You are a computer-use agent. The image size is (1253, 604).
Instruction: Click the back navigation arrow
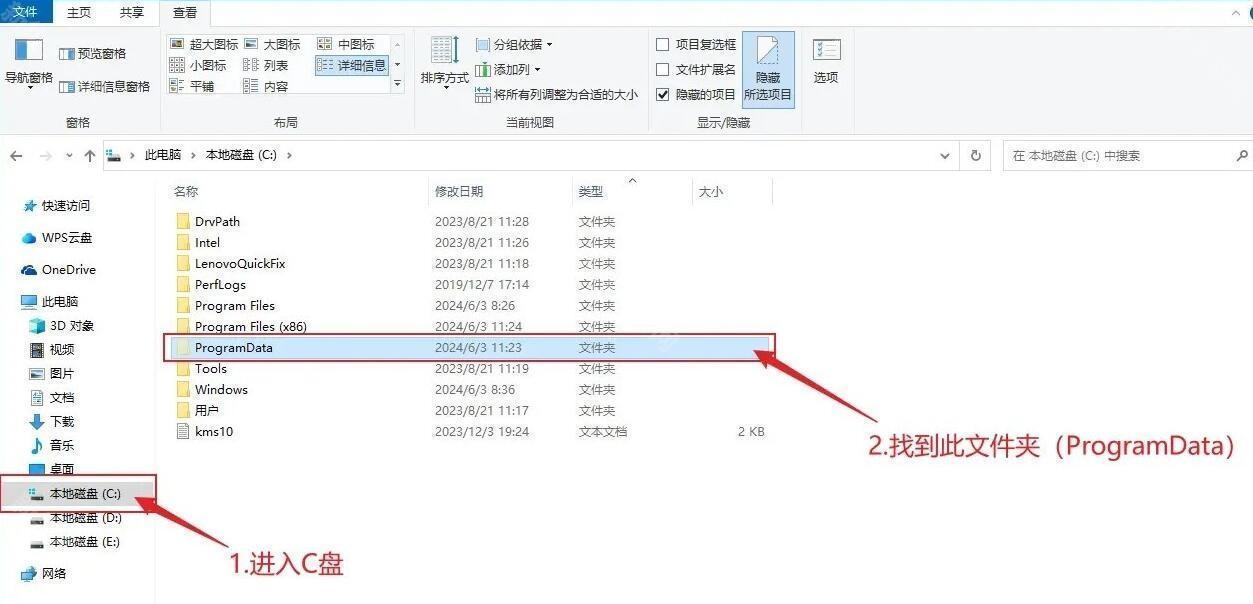pos(16,156)
